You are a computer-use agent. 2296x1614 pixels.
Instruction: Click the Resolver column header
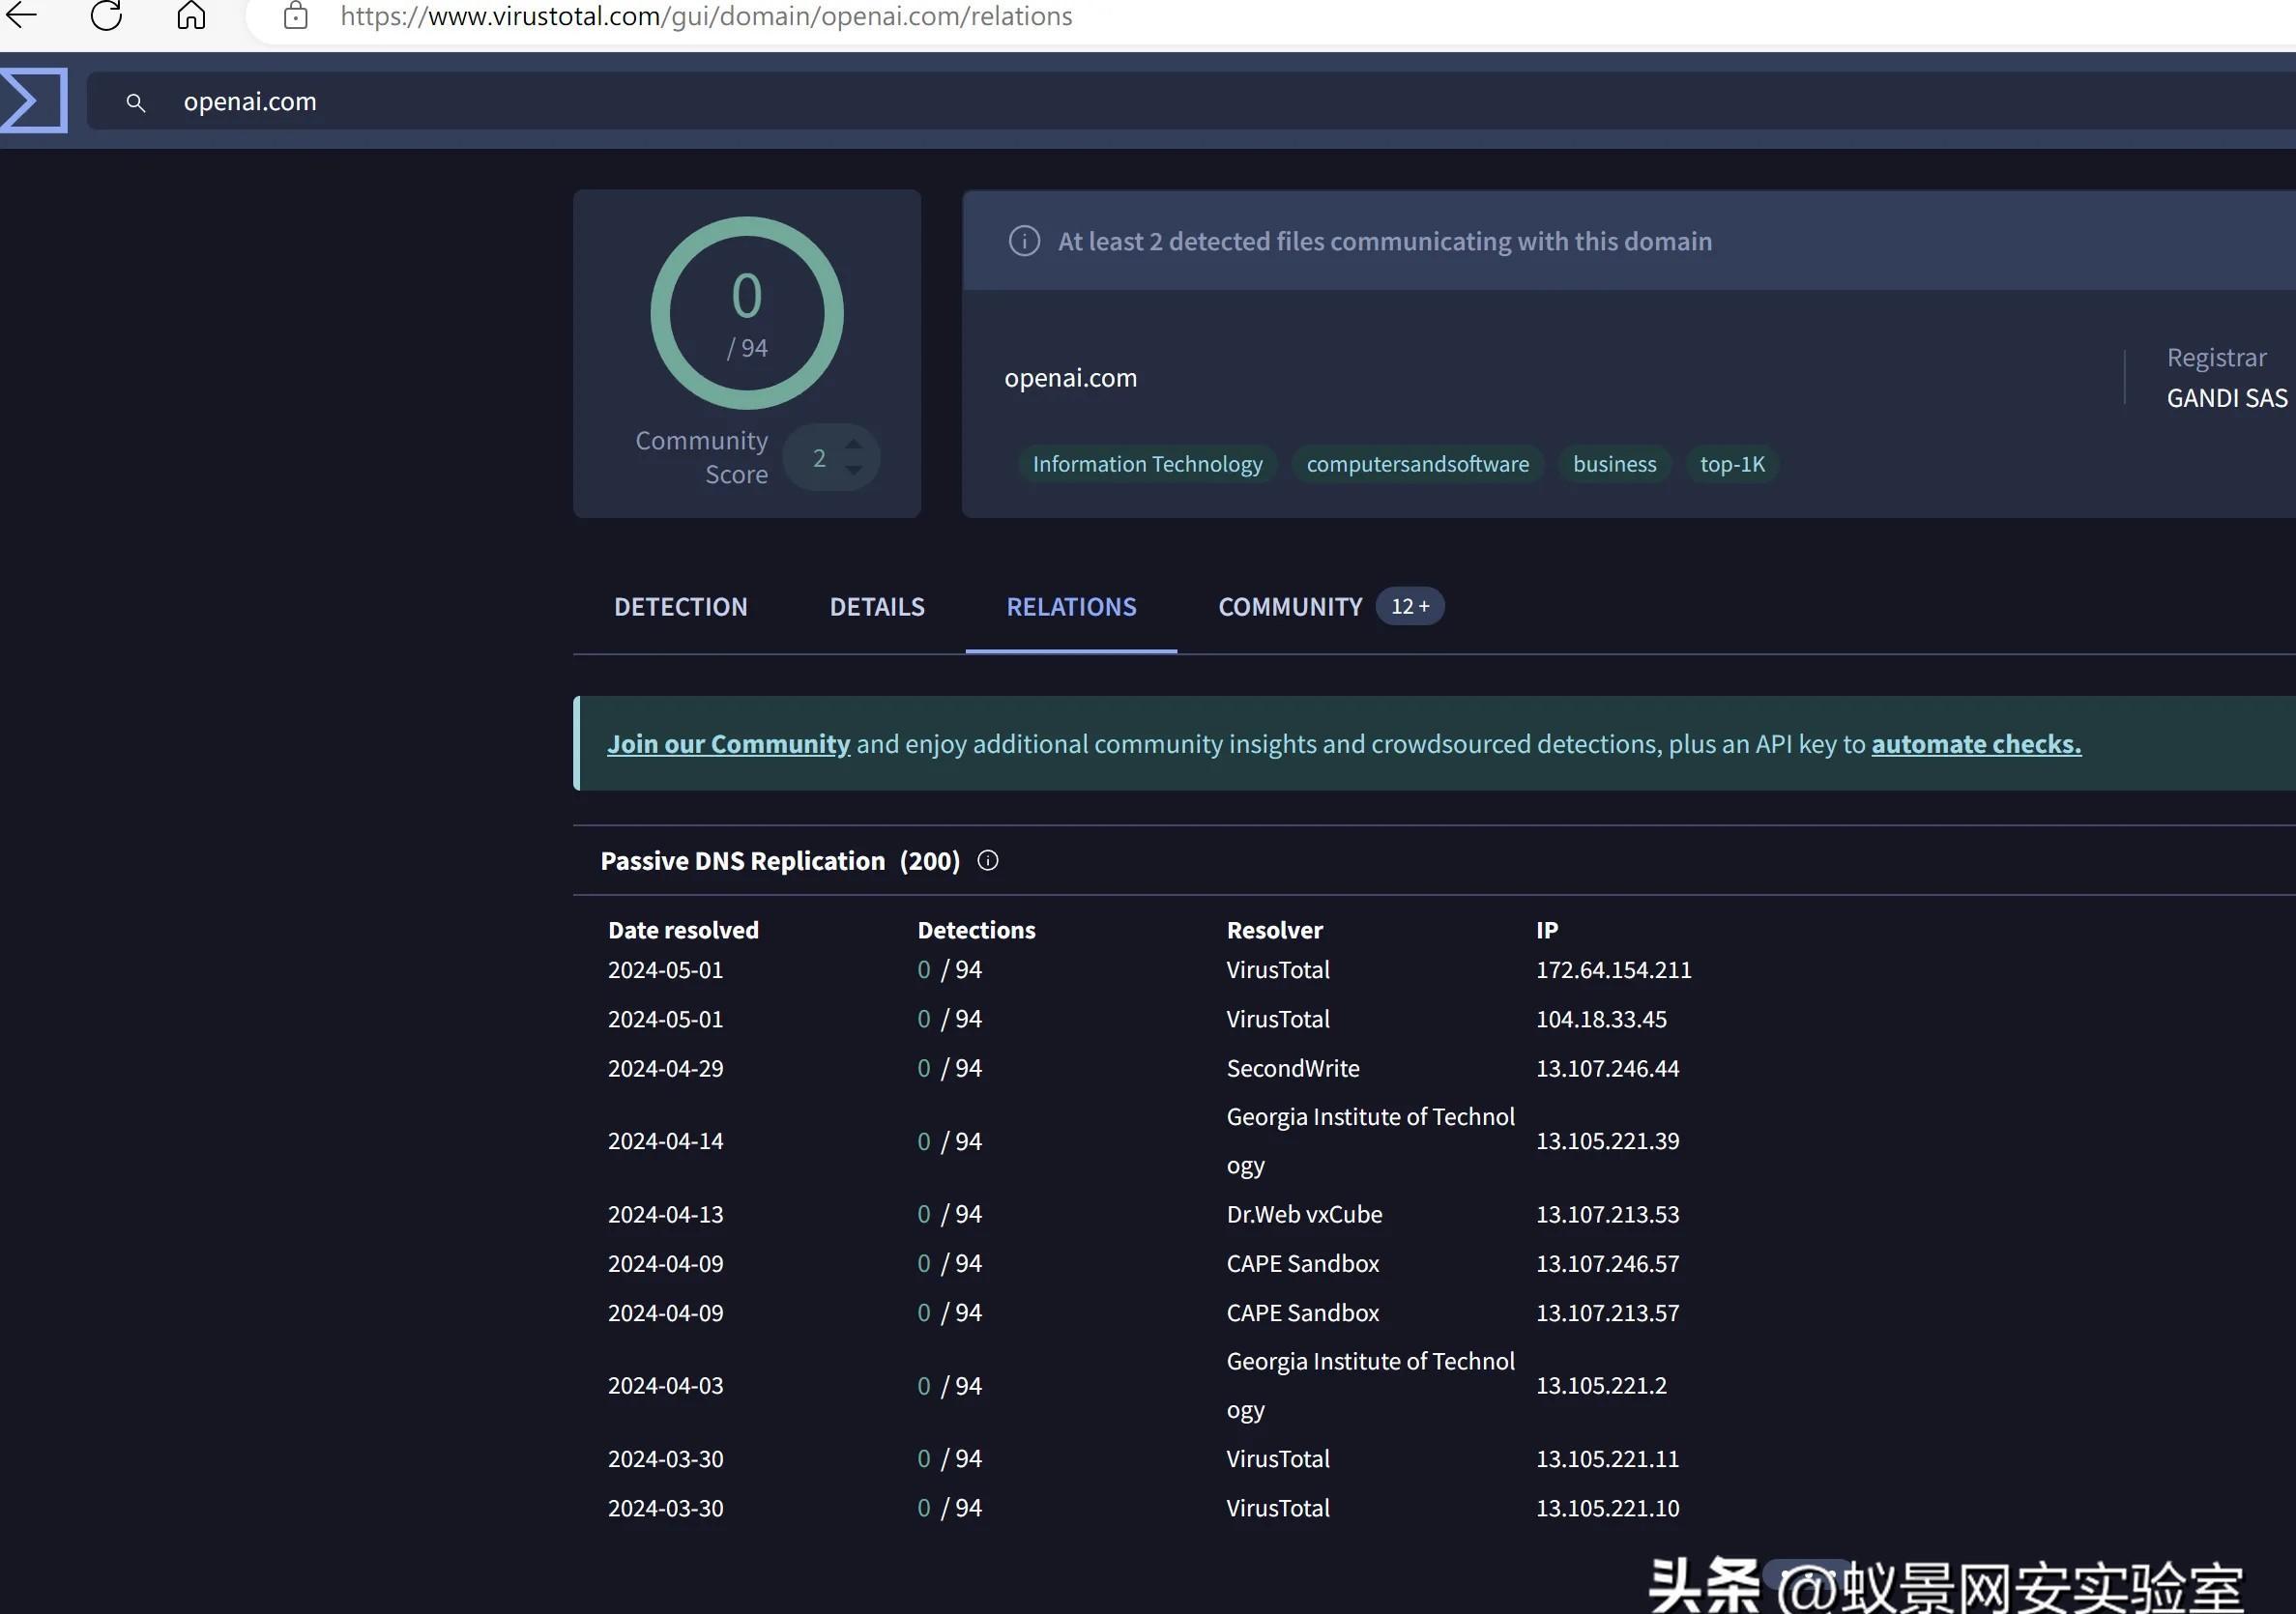tap(1274, 930)
